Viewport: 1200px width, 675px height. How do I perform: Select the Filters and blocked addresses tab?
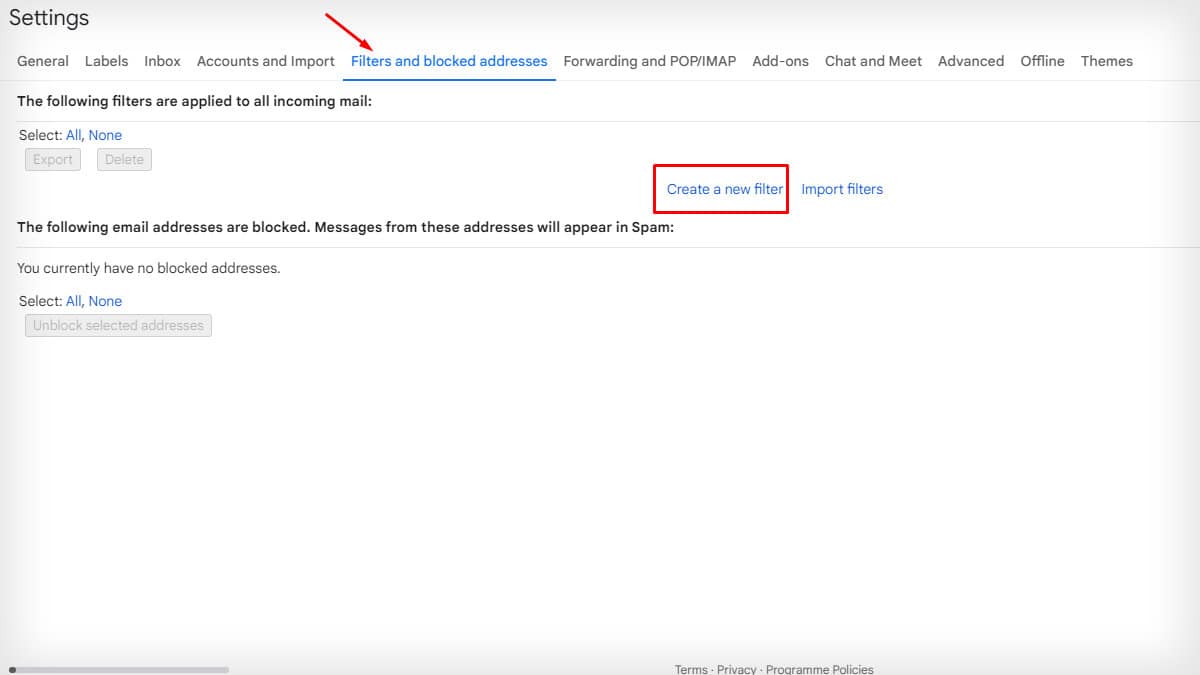tap(448, 61)
